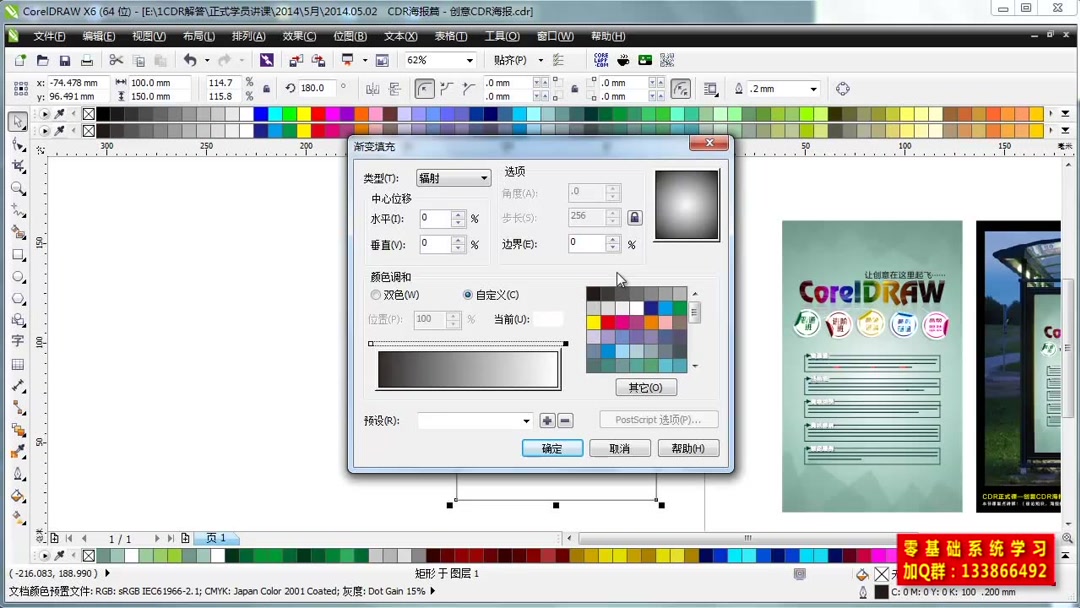
Task: Pick the yellow swatch in the dialog palette
Action: 594,323
